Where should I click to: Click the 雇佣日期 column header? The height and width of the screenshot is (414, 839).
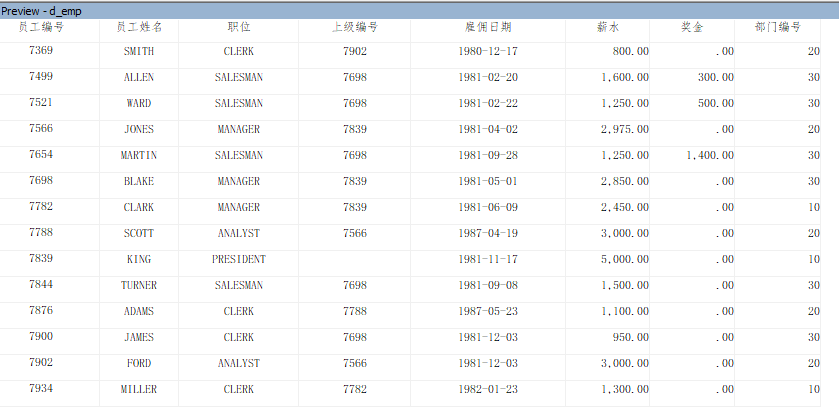coord(488,27)
